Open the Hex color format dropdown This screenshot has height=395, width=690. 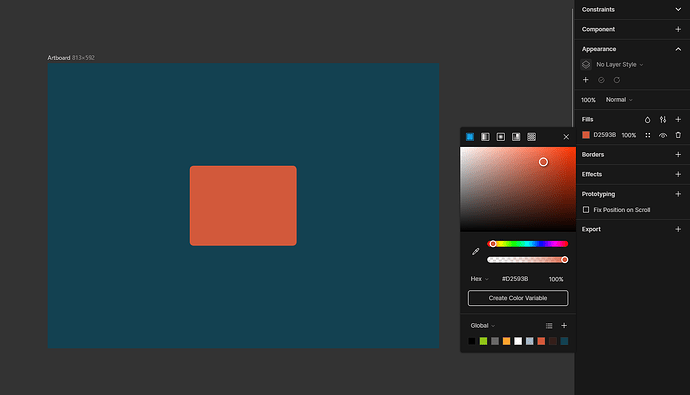tap(479, 279)
